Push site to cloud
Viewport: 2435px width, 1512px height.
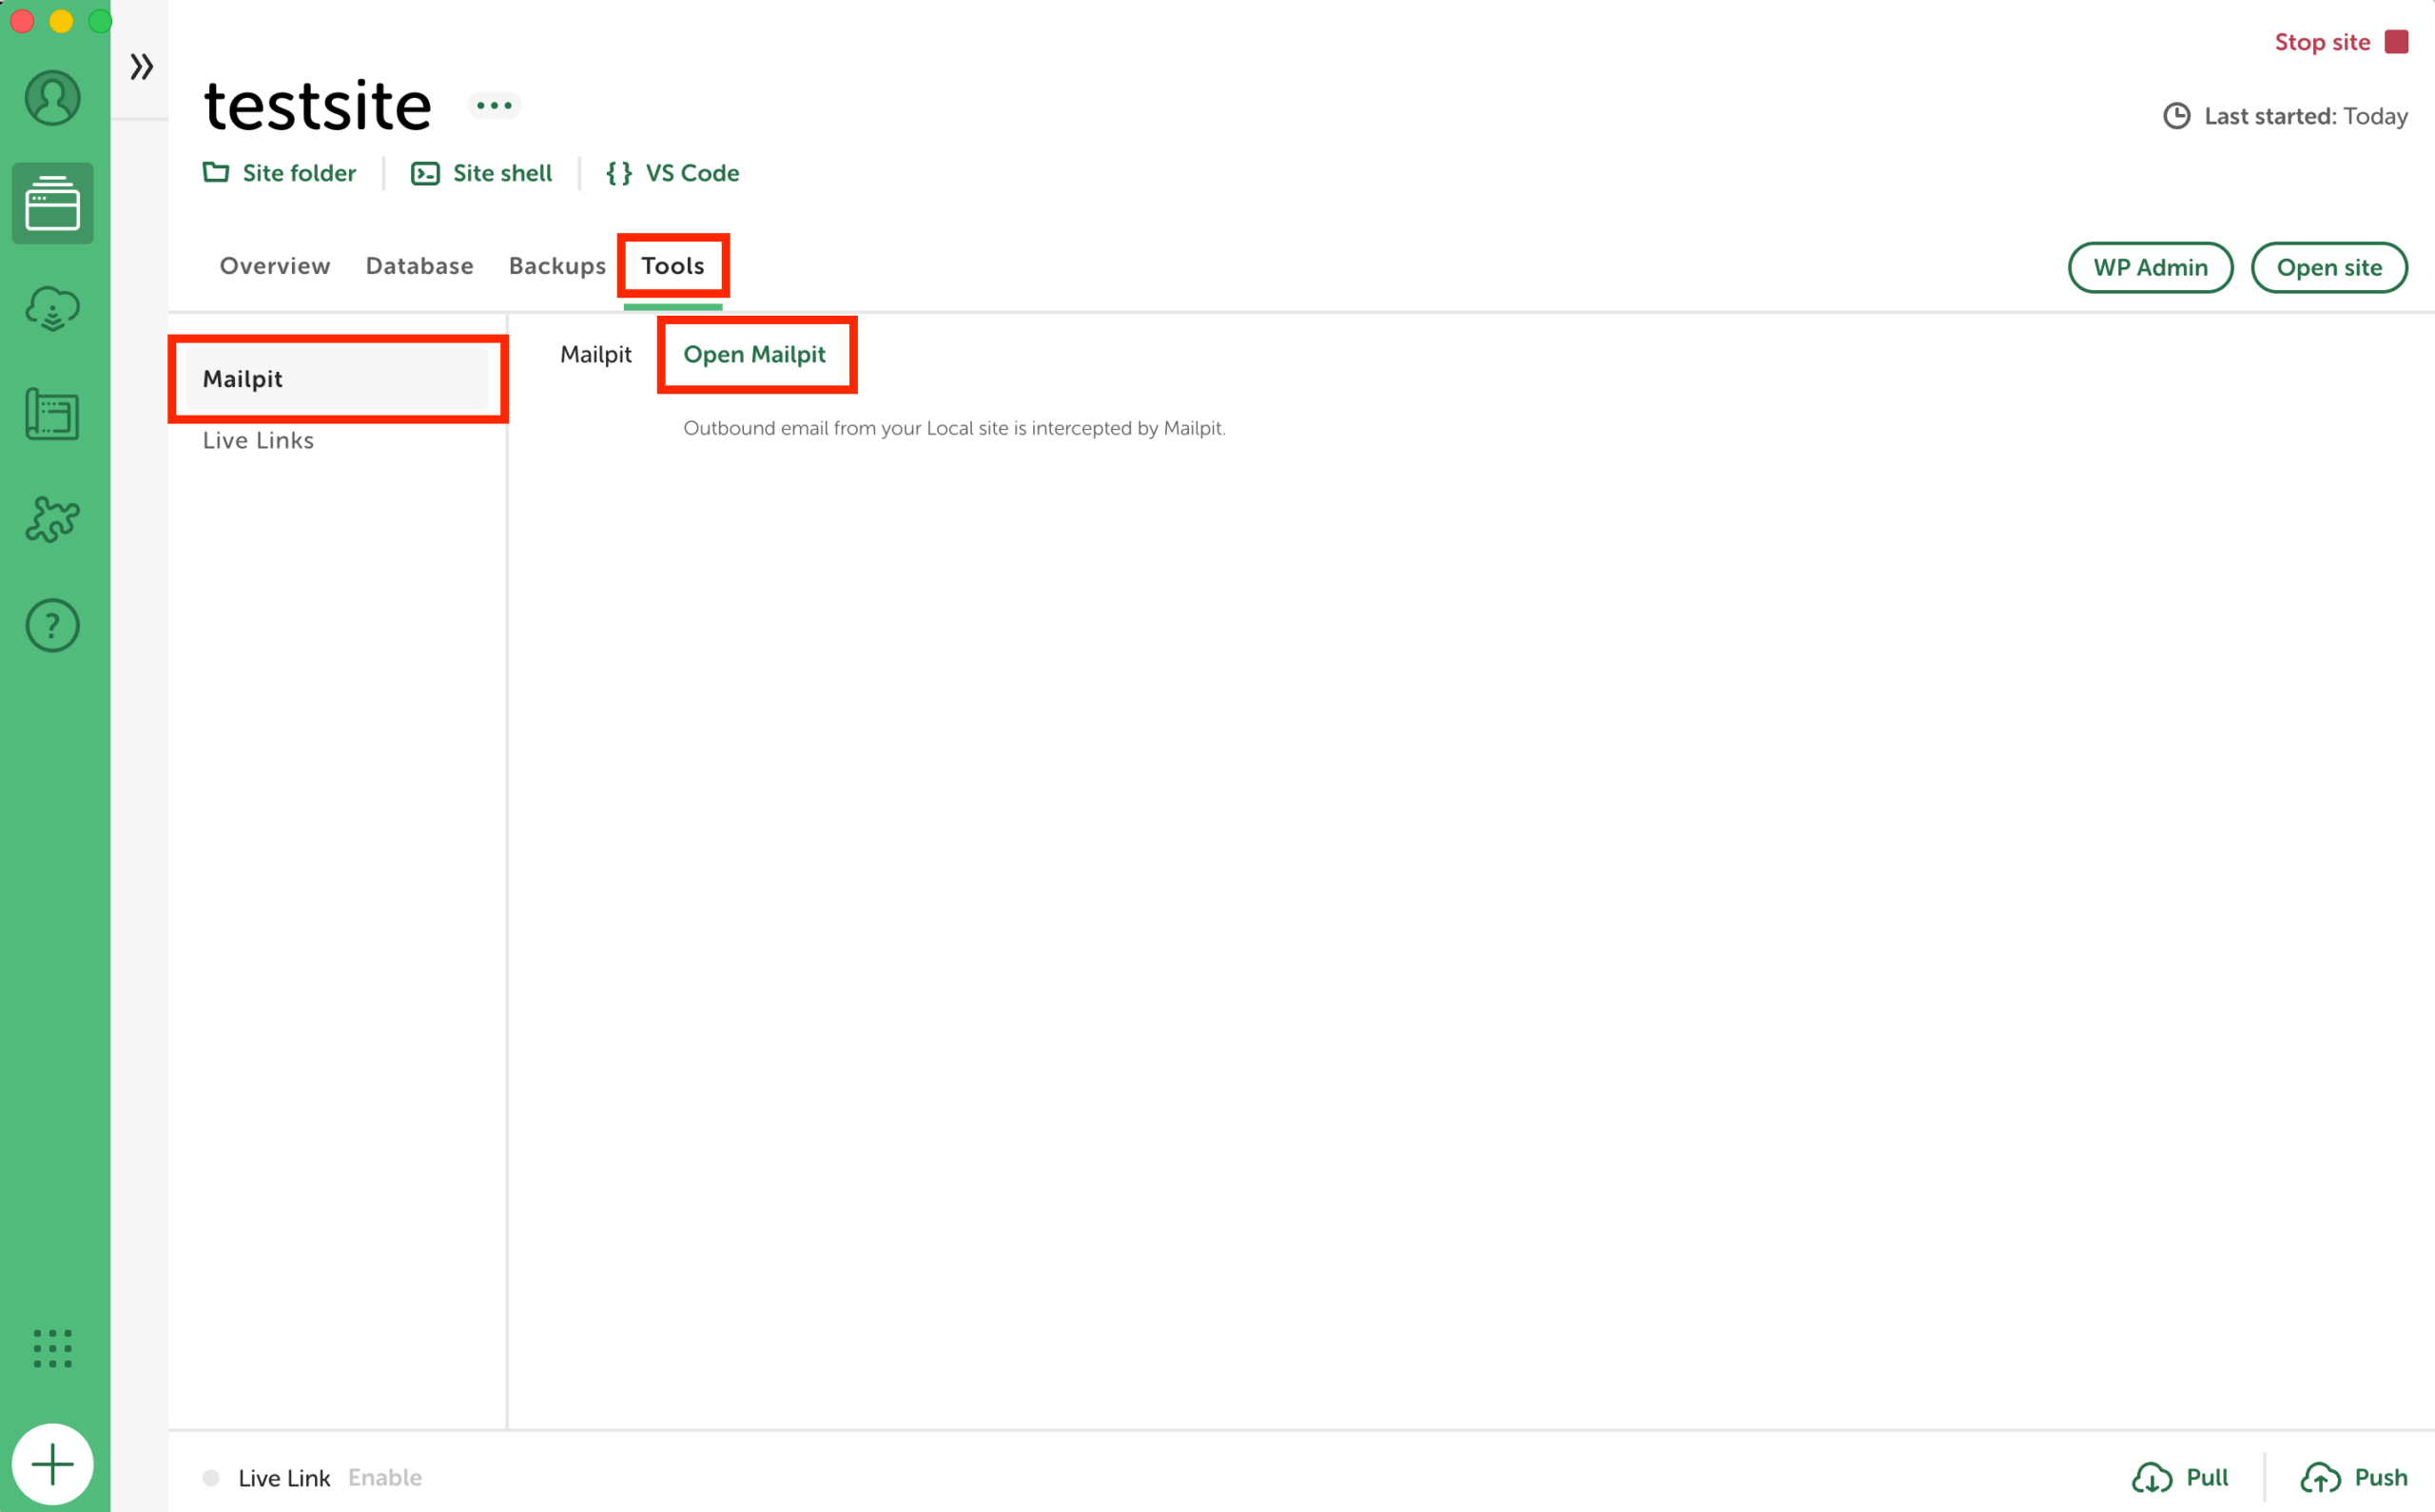pyautogui.click(x=2354, y=1477)
